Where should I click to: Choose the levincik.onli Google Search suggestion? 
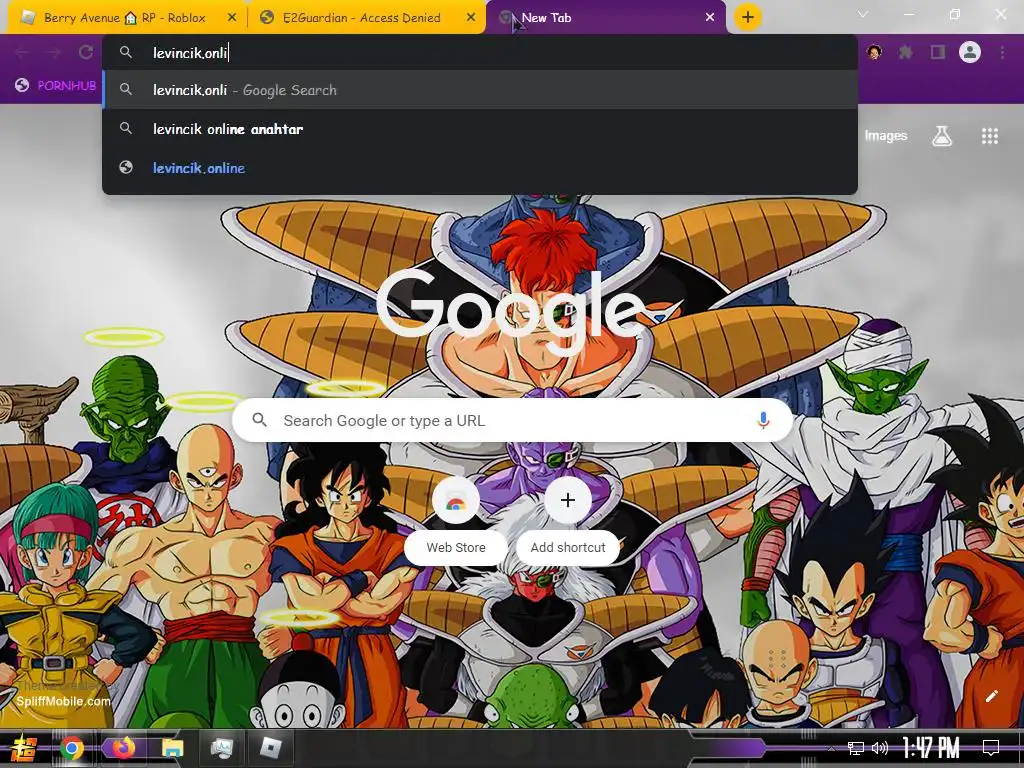[480, 90]
